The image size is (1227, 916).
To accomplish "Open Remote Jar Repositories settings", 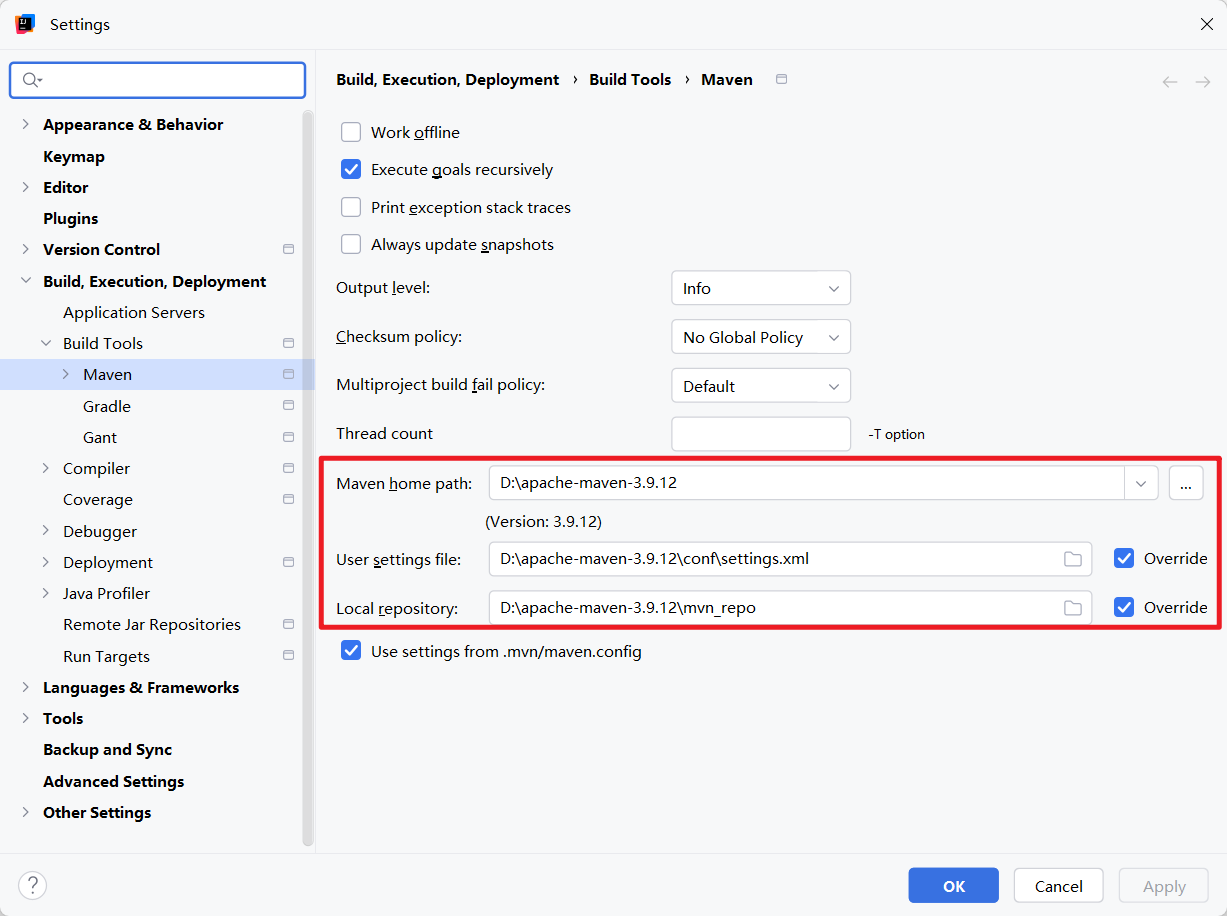I will (x=152, y=624).
